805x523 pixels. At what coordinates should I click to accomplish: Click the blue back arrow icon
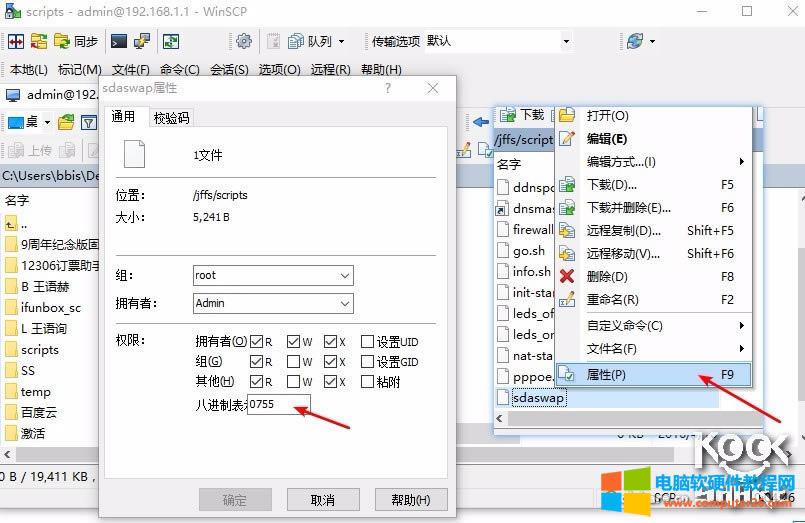(x=481, y=122)
